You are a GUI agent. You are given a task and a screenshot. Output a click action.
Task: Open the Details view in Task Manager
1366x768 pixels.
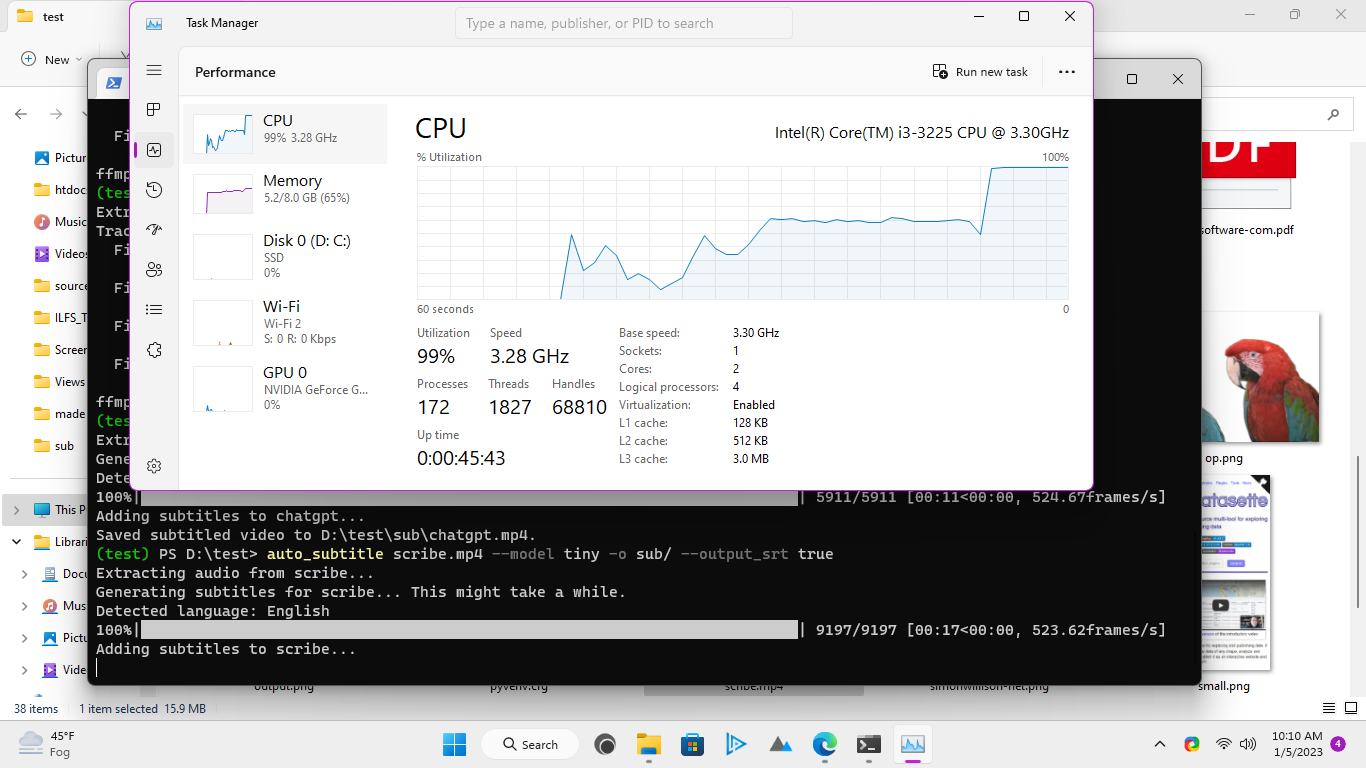click(x=153, y=309)
